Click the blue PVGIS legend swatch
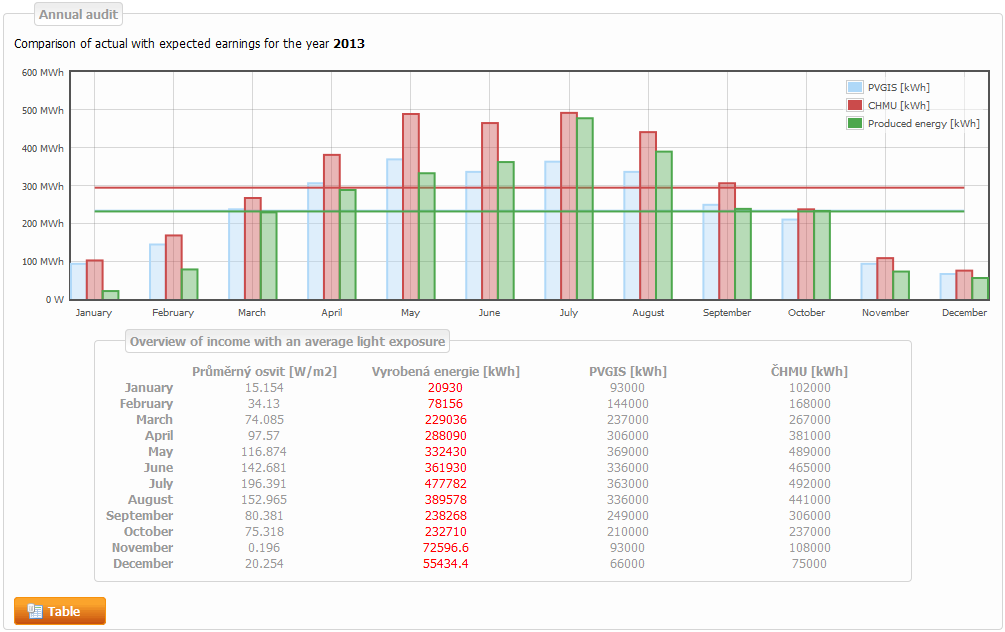The height and width of the screenshot is (632, 1005). click(854, 87)
